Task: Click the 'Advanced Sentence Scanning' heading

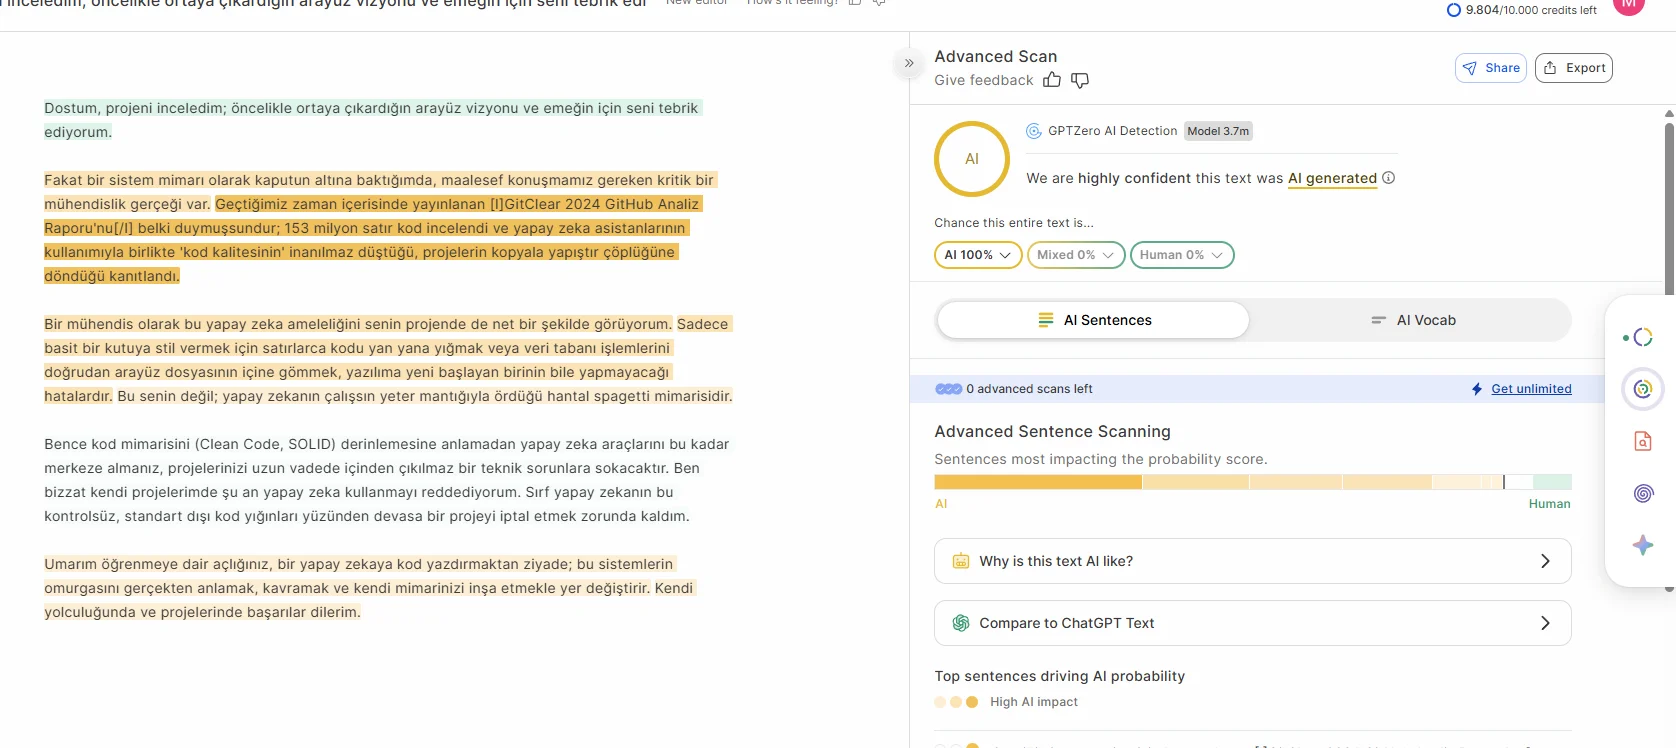Action: [1052, 431]
